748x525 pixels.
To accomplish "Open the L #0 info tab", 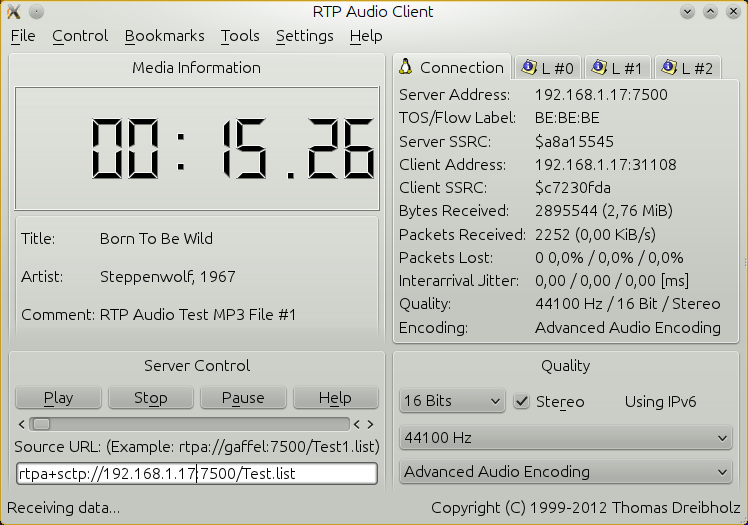I will (547, 68).
